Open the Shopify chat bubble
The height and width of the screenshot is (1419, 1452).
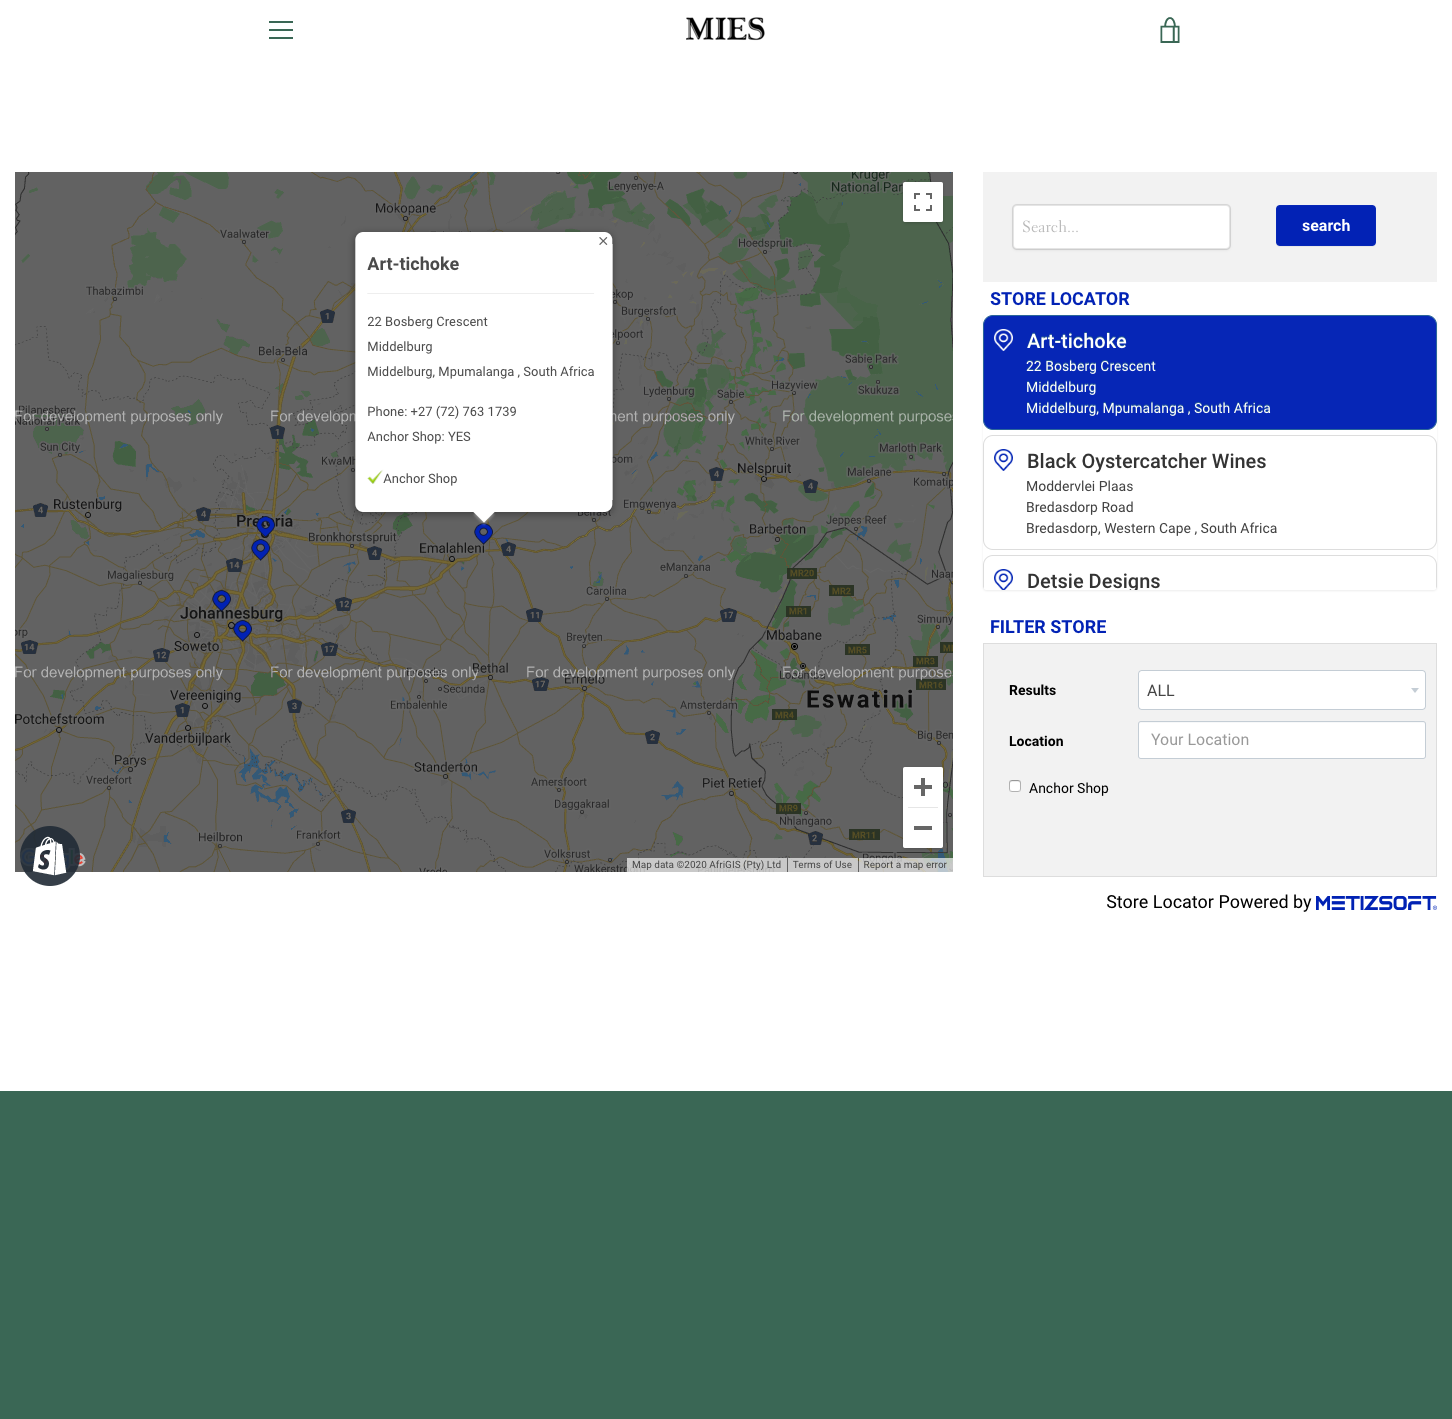[x=49, y=856]
